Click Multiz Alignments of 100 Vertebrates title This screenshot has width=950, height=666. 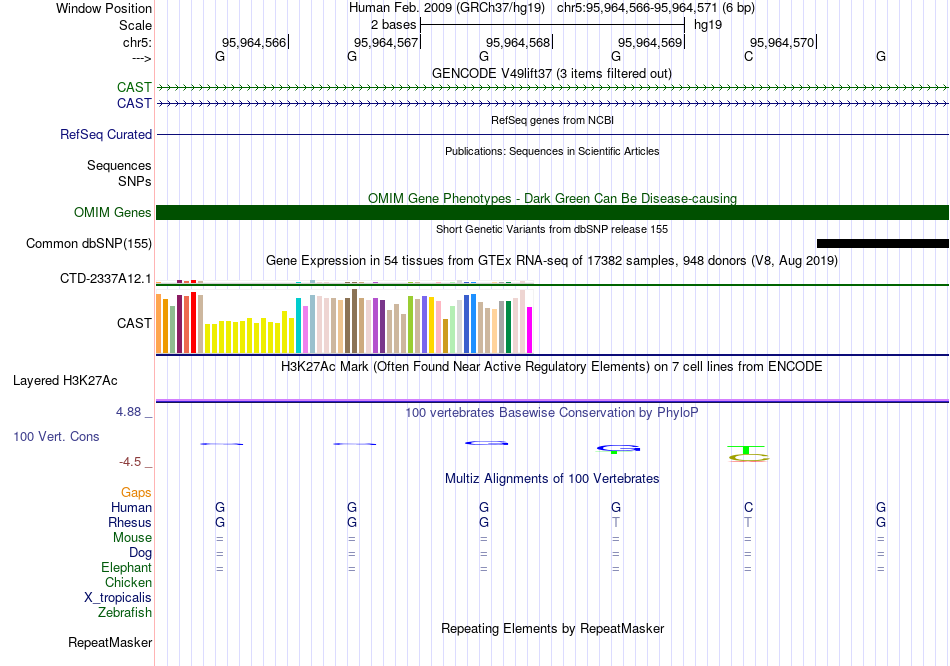point(552,479)
